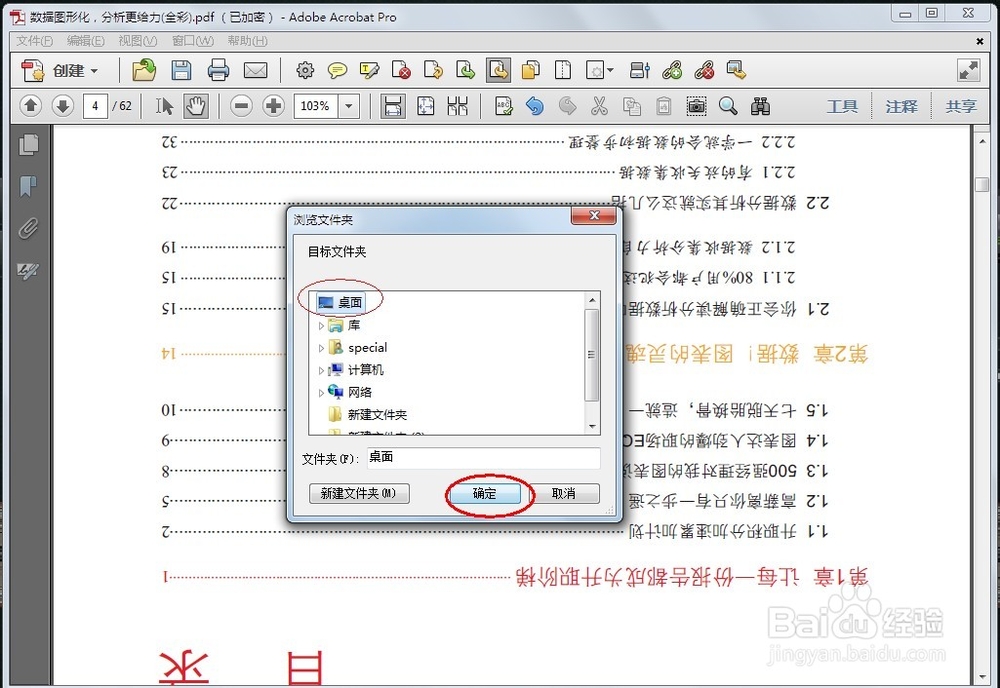Click the link chain add icon
Viewport: 1000px width, 688px height.
(672, 70)
